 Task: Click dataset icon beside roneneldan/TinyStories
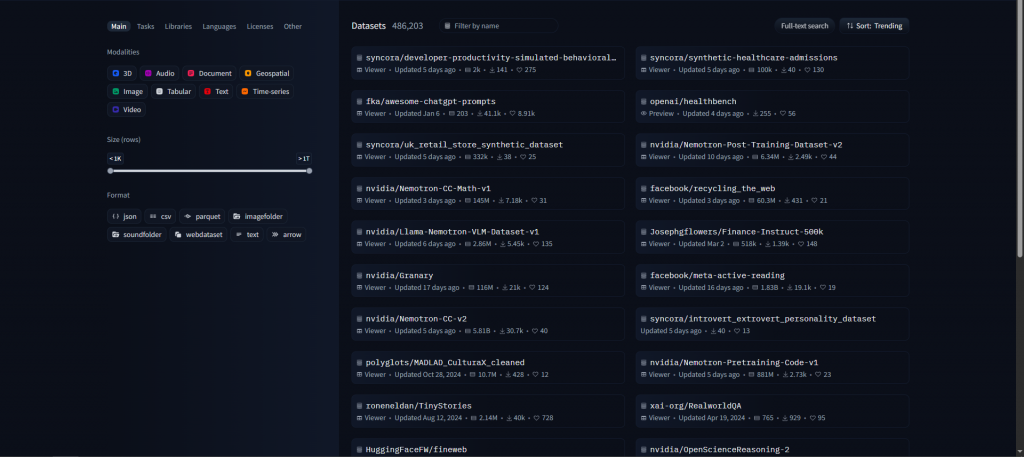(359, 405)
